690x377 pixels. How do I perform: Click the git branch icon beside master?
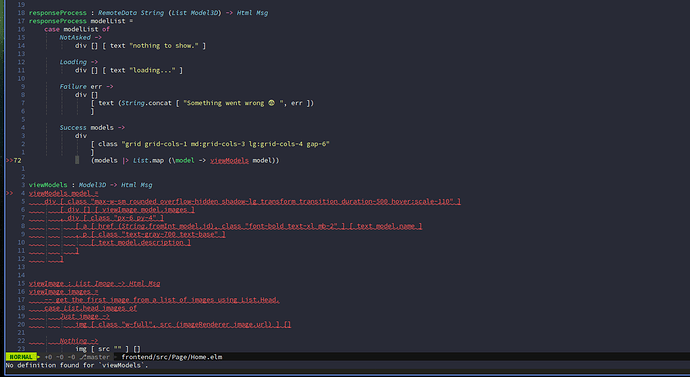click(83, 357)
